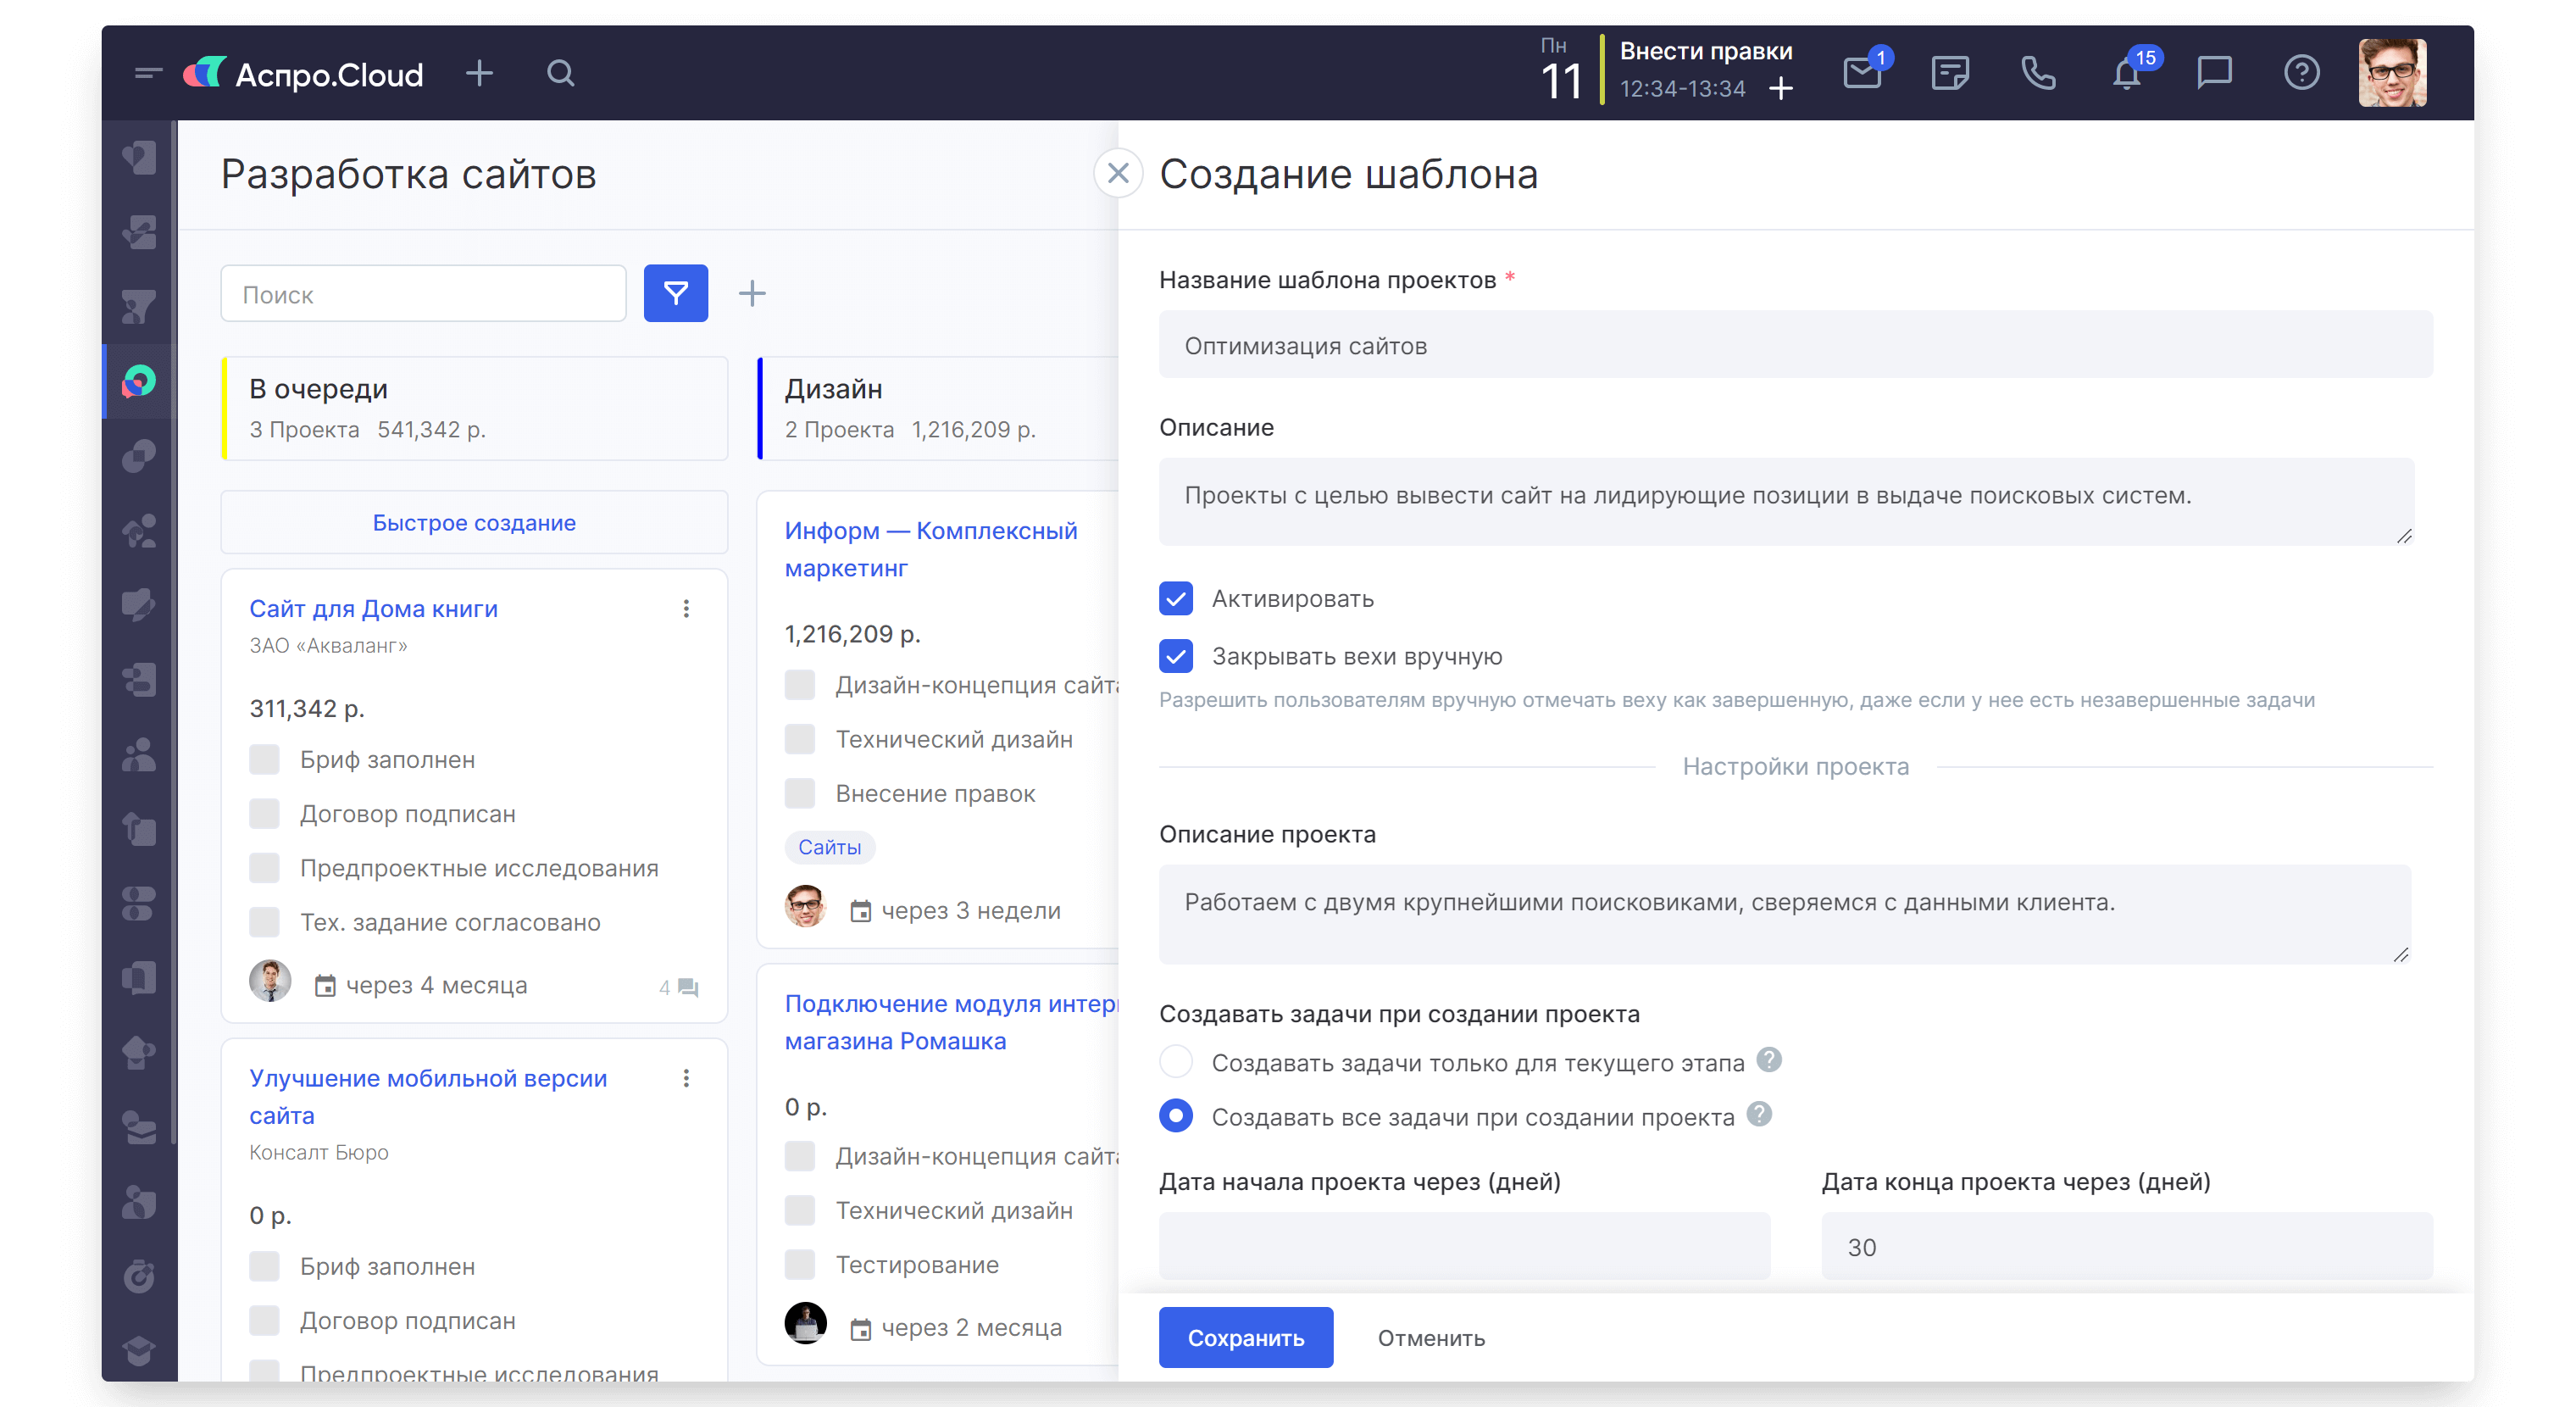Image resolution: width=2576 pixels, height=1407 pixels.
Task: Click the global search magnifier icon
Action: 560,74
